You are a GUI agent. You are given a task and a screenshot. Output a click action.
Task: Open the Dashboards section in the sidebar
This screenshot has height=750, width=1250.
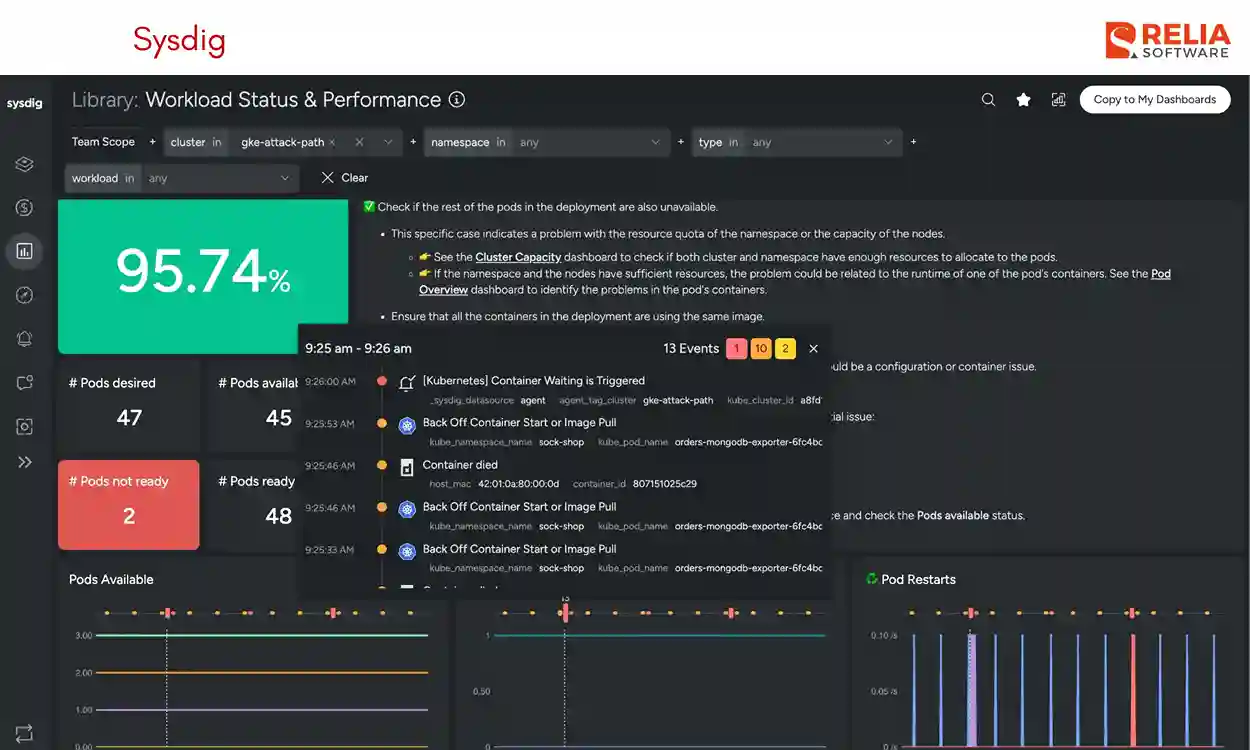click(25, 251)
